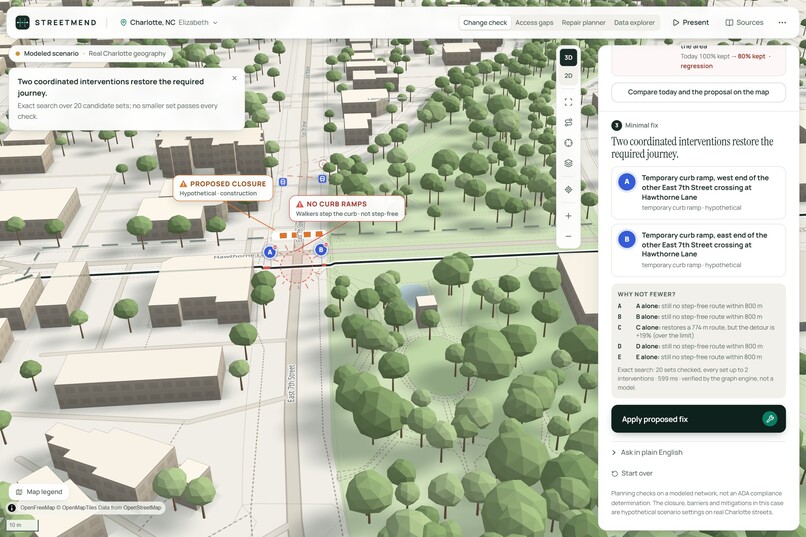Viewport: 806px width, 537px height.
Task: Click marker A on the map
Action: click(x=270, y=252)
